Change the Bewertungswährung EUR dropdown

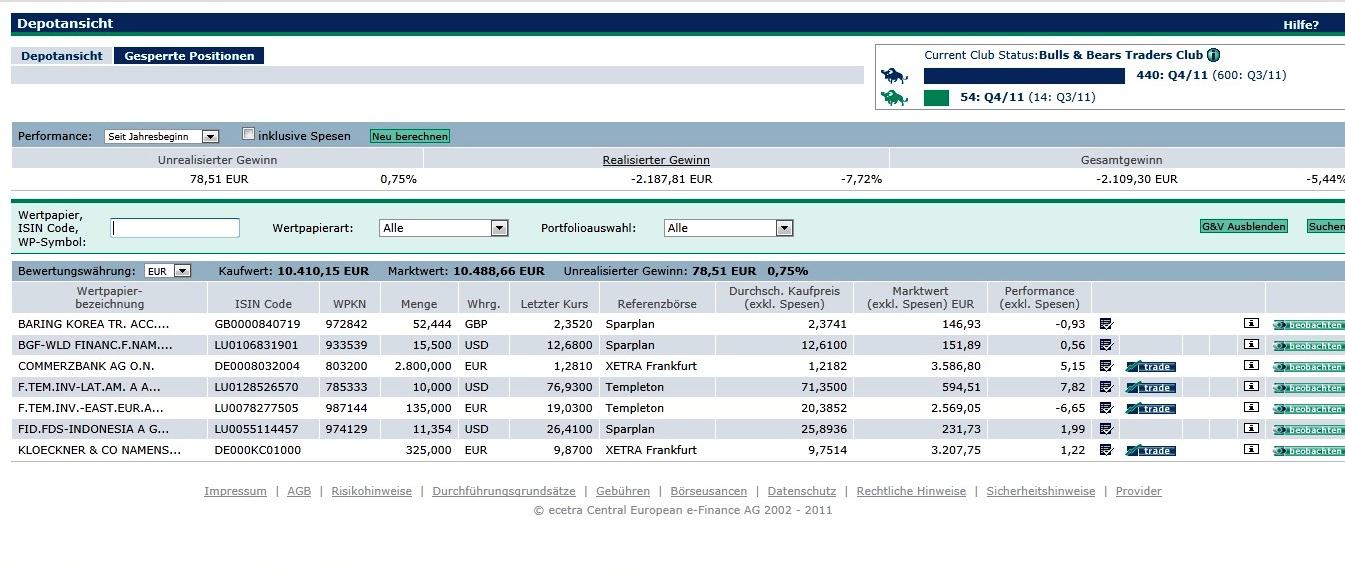167,271
